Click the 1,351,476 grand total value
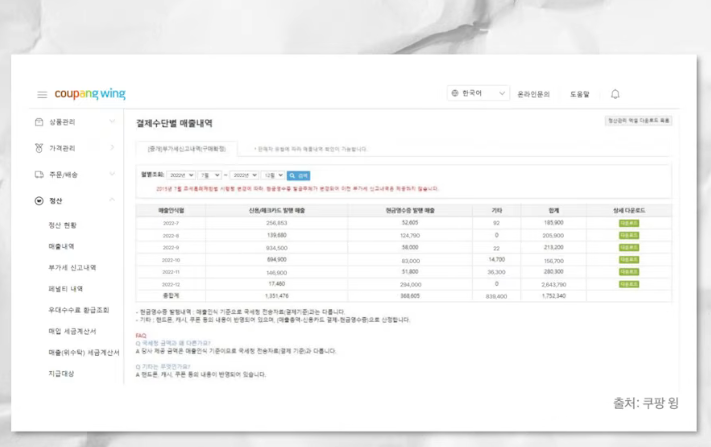Viewport: 711px width, 447px height. click(277, 296)
